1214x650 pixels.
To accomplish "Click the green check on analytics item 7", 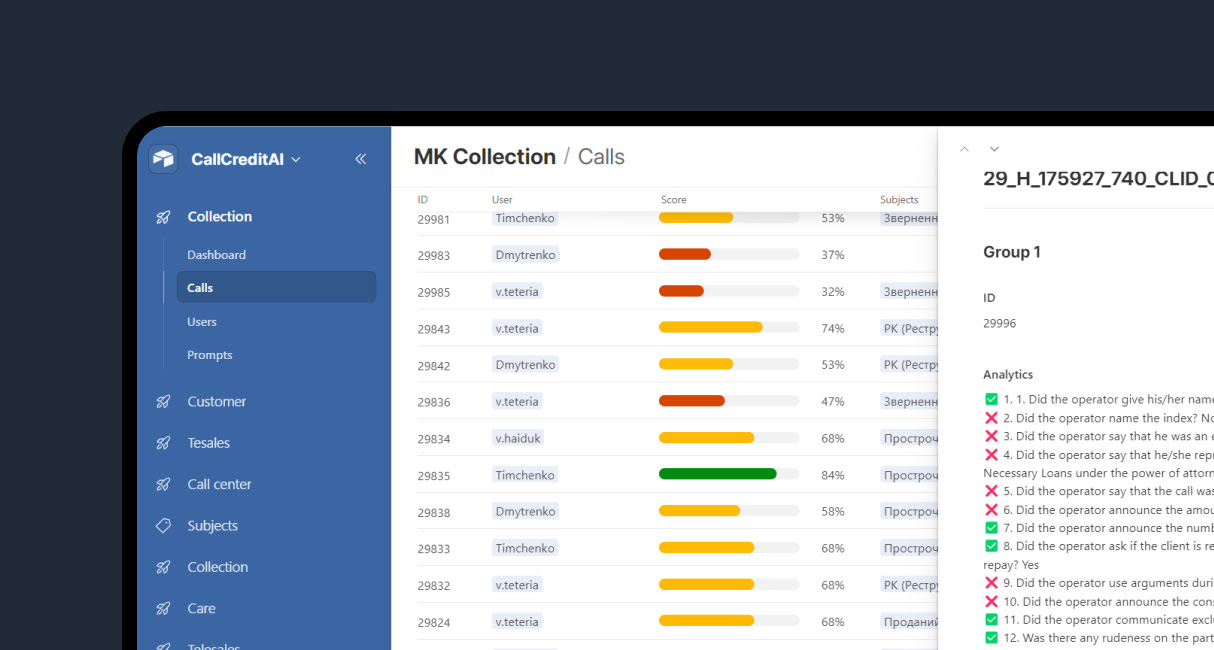I will [991, 528].
